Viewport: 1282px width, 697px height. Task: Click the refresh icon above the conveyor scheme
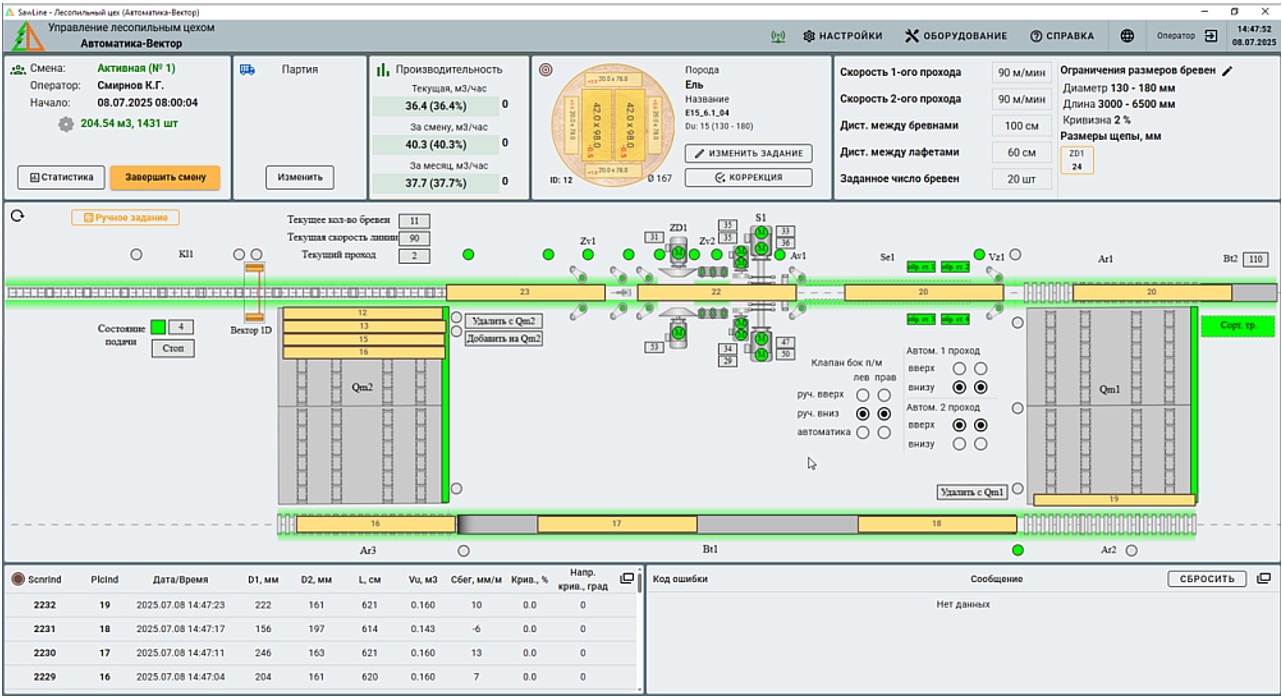coord(17,215)
